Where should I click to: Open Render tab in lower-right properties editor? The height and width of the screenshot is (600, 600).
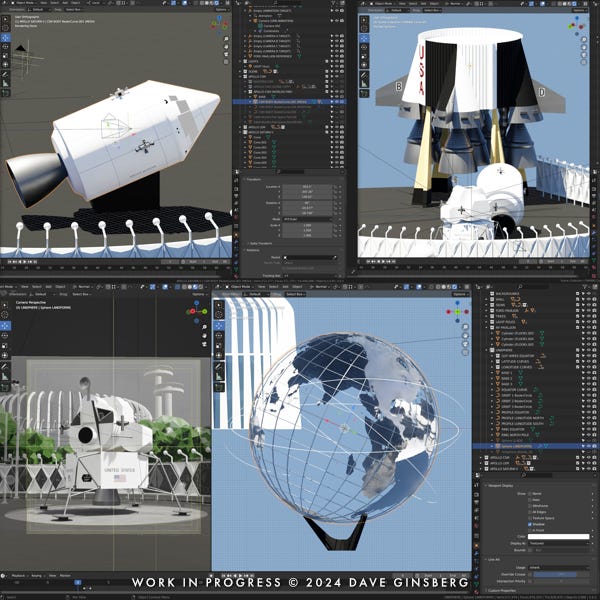pos(477,495)
